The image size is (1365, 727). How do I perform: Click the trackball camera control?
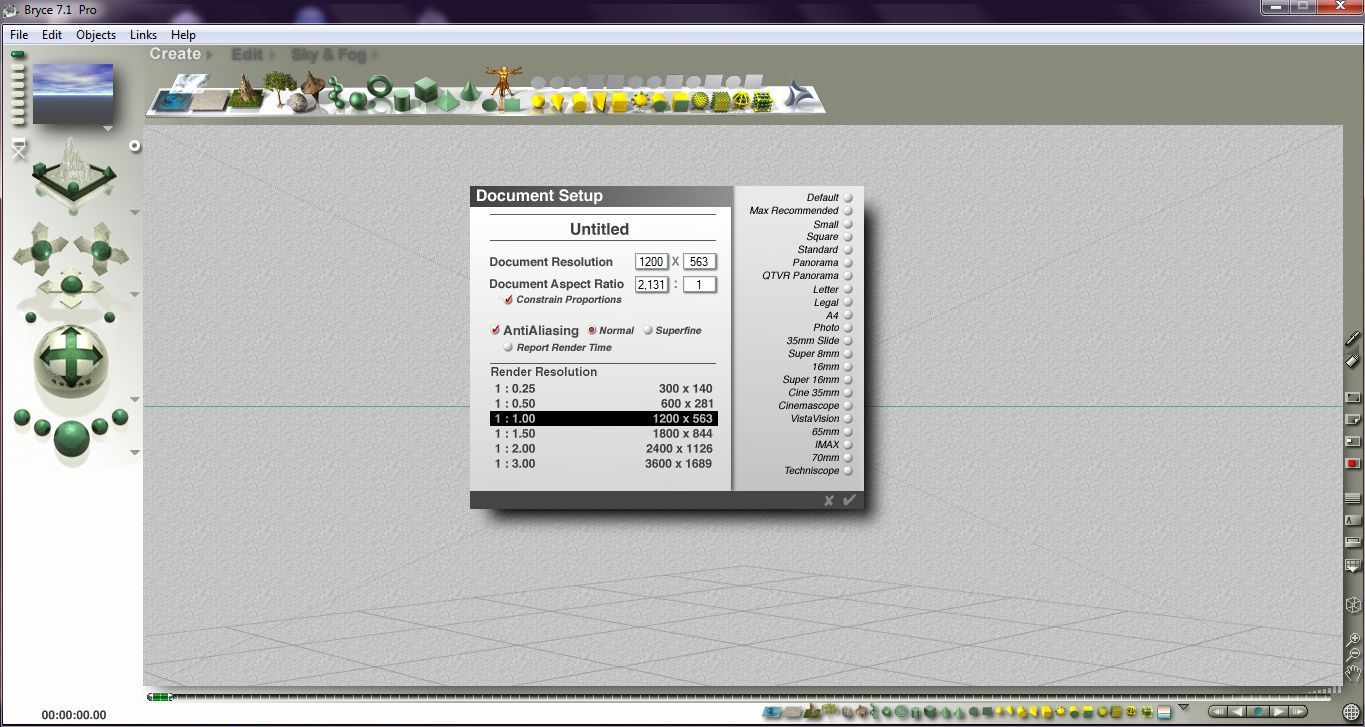(x=72, y=358)
